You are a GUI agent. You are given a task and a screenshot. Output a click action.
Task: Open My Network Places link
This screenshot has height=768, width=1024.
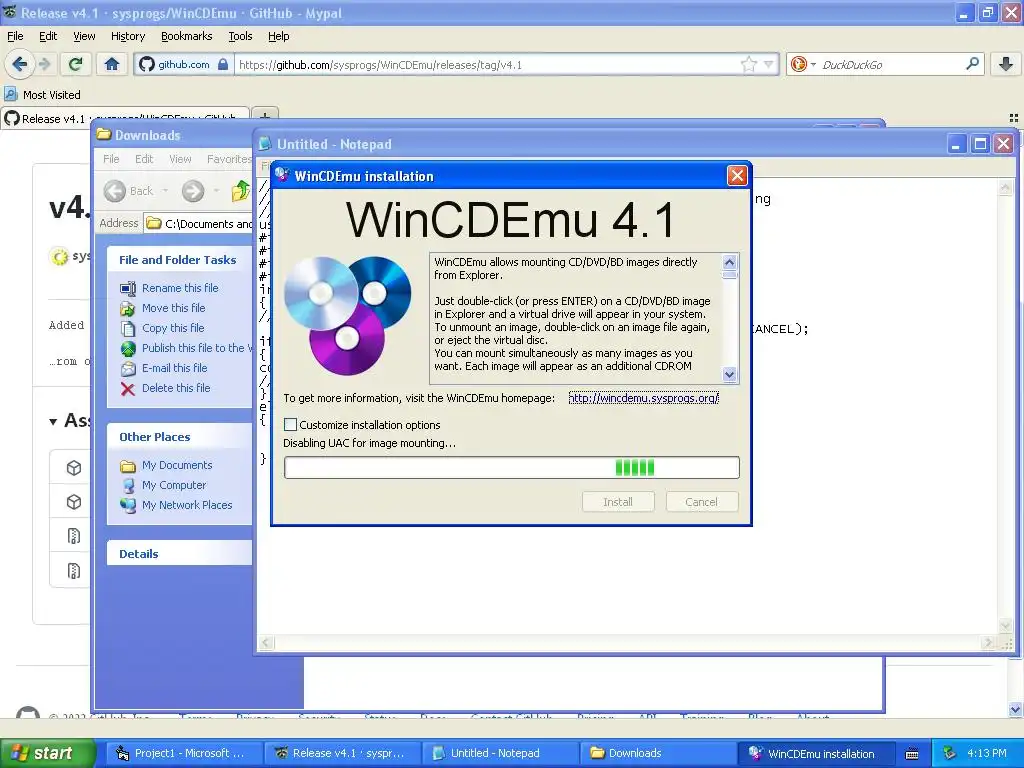(x=187, y=505)
